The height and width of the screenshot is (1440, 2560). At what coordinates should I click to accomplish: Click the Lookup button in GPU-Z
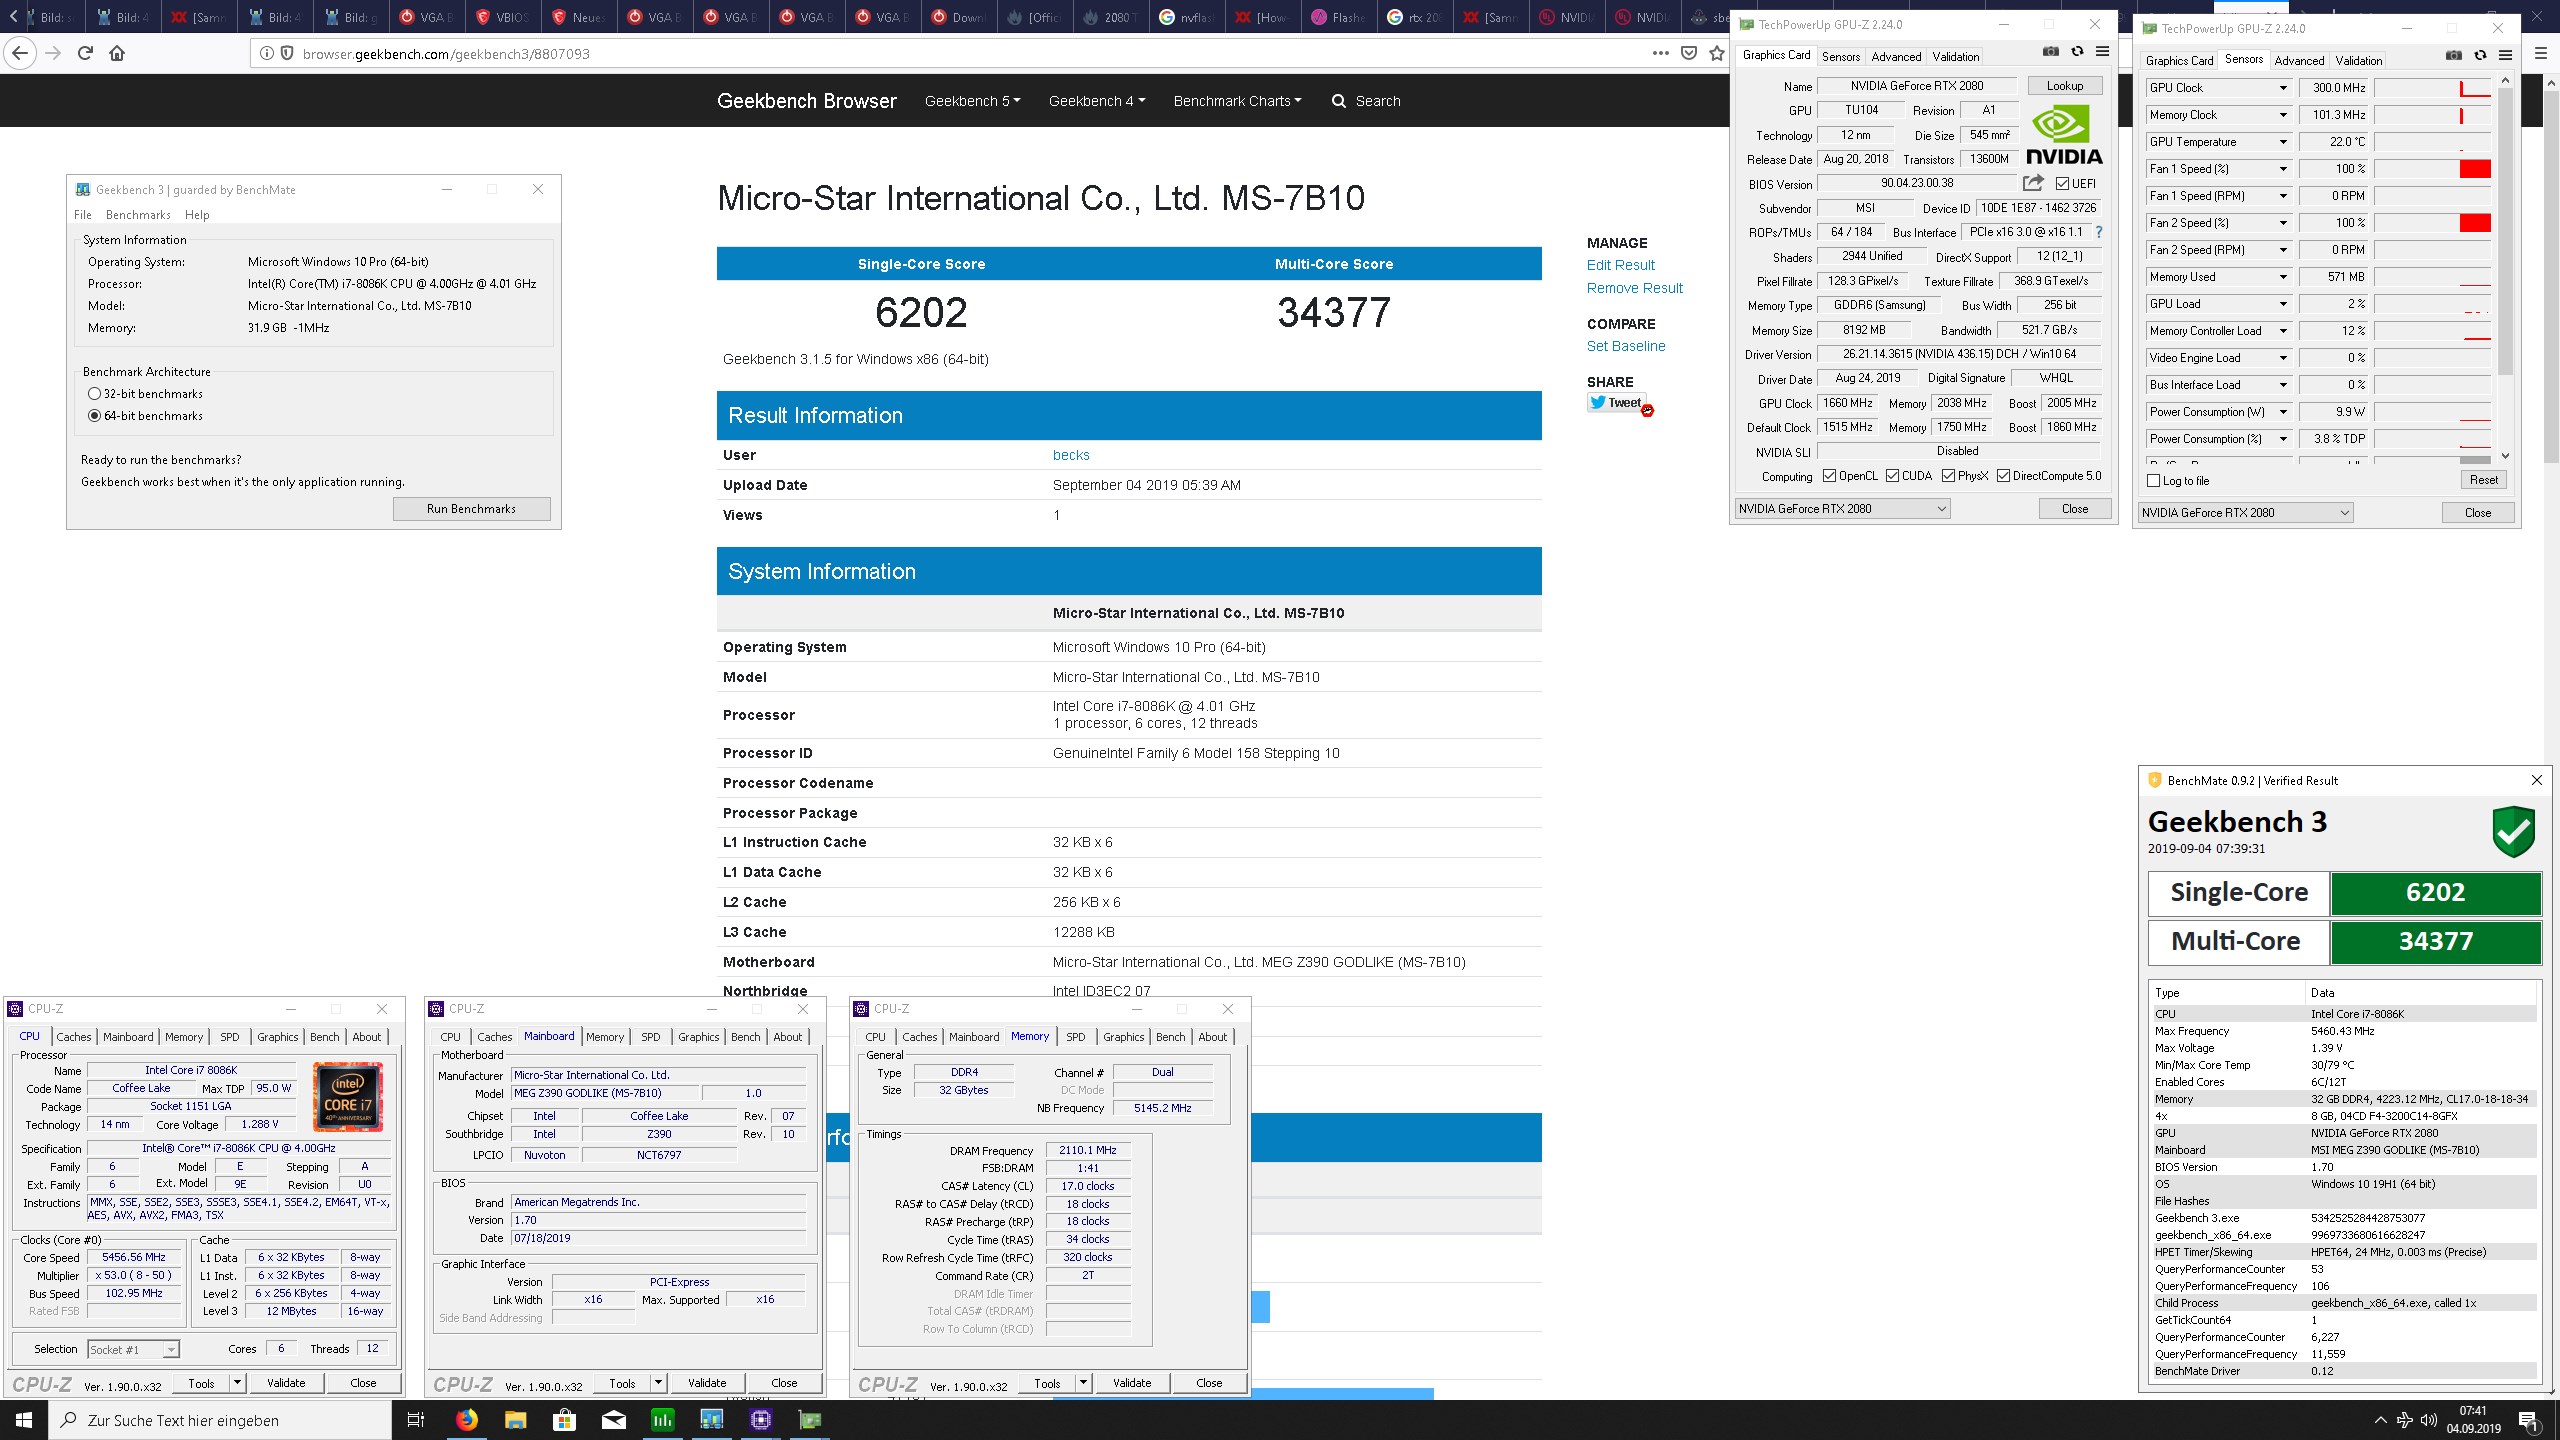[x=2064, y=86]
